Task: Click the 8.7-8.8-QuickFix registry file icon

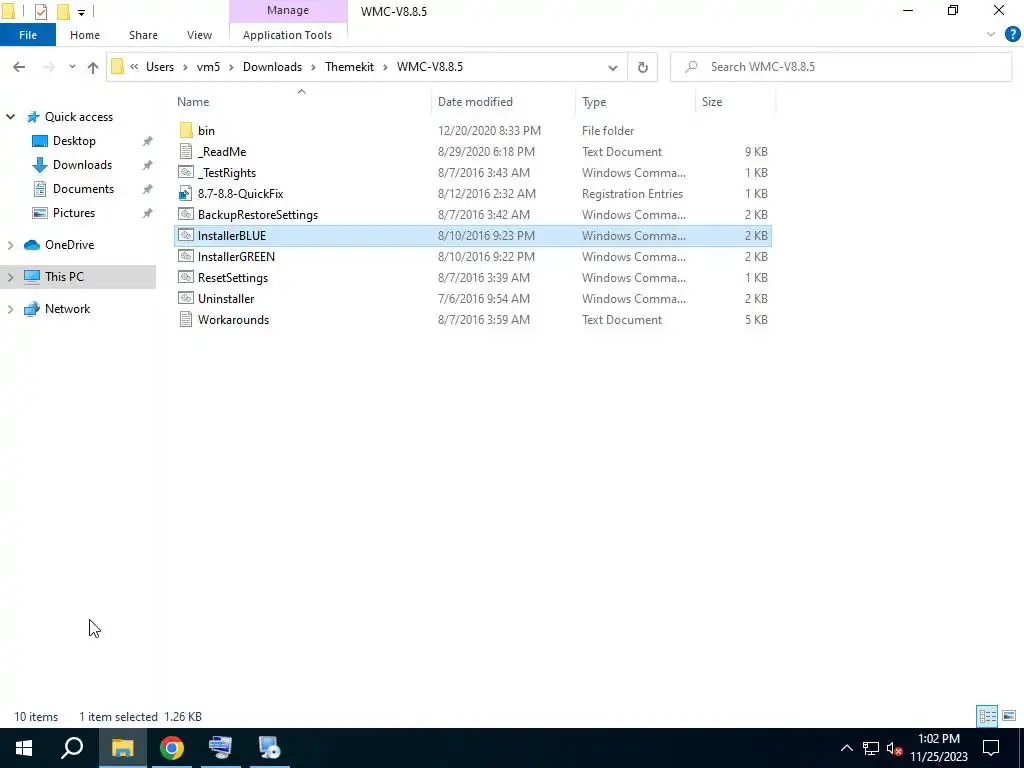Action: [186, 193]
